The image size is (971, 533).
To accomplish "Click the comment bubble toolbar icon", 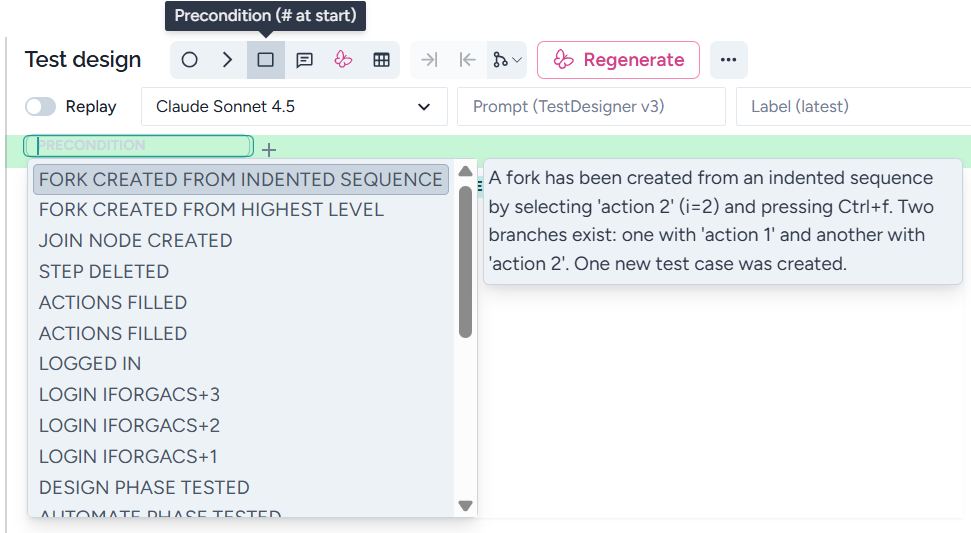I will pos(304,60).
